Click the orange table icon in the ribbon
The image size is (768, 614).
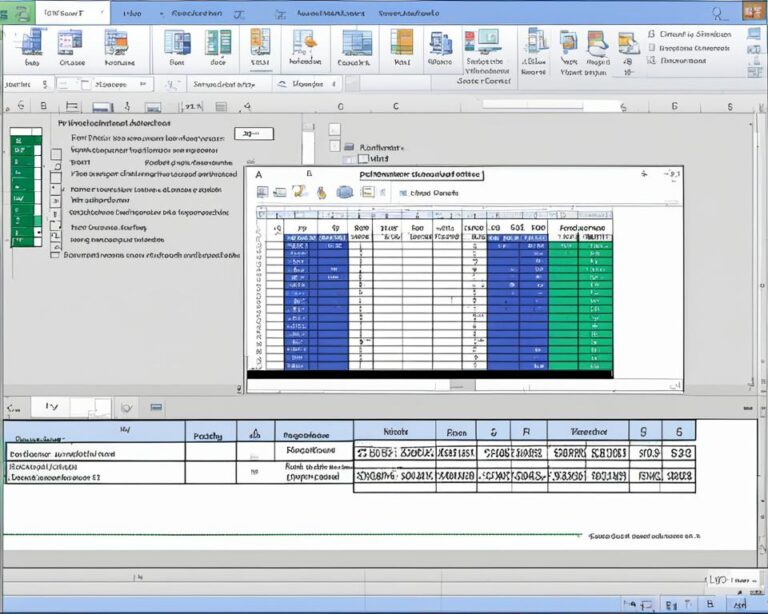[401, 42]
